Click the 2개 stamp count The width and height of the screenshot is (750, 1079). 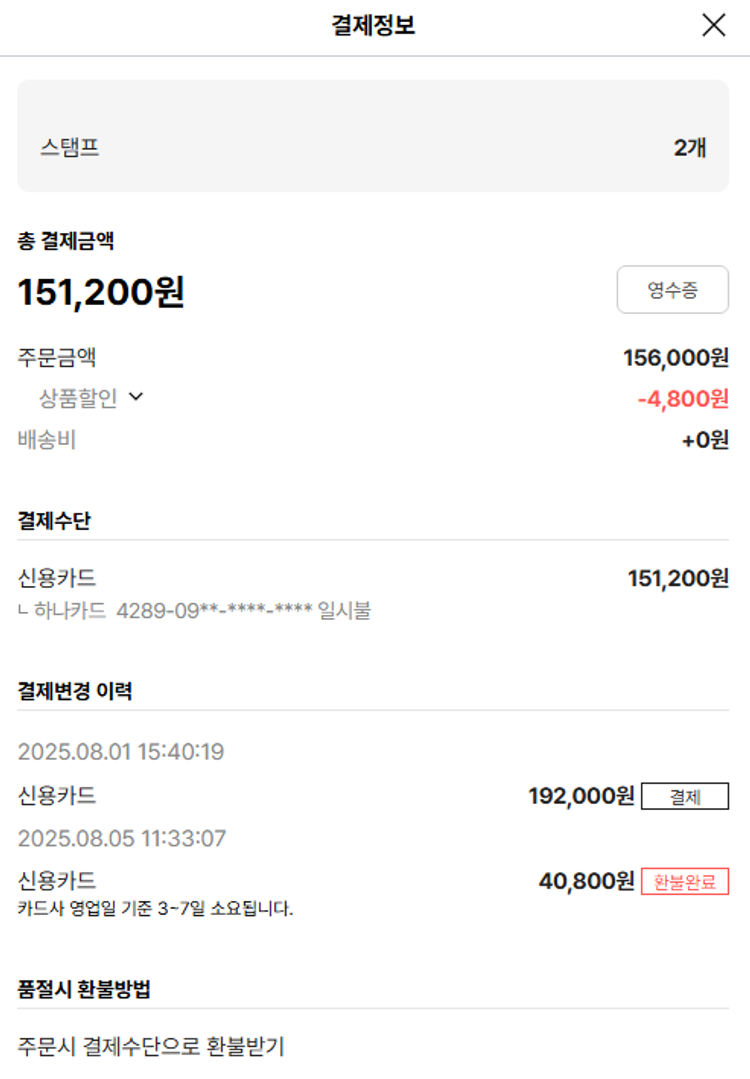pyautogui.click(x=690, y=148)
